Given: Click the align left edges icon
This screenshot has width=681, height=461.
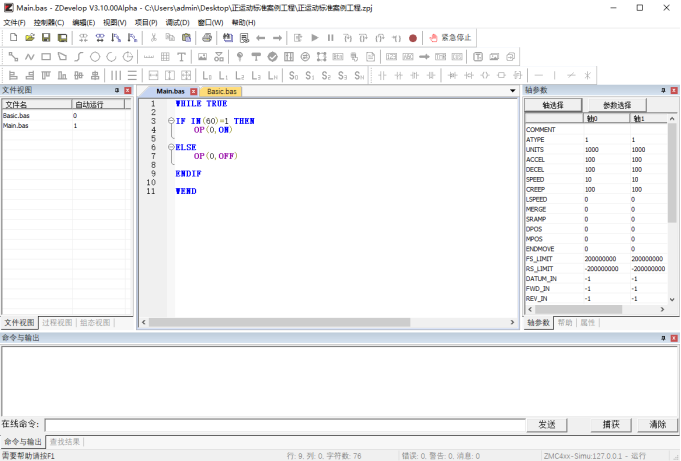Looking at the screenshot, I should [13, 76].
